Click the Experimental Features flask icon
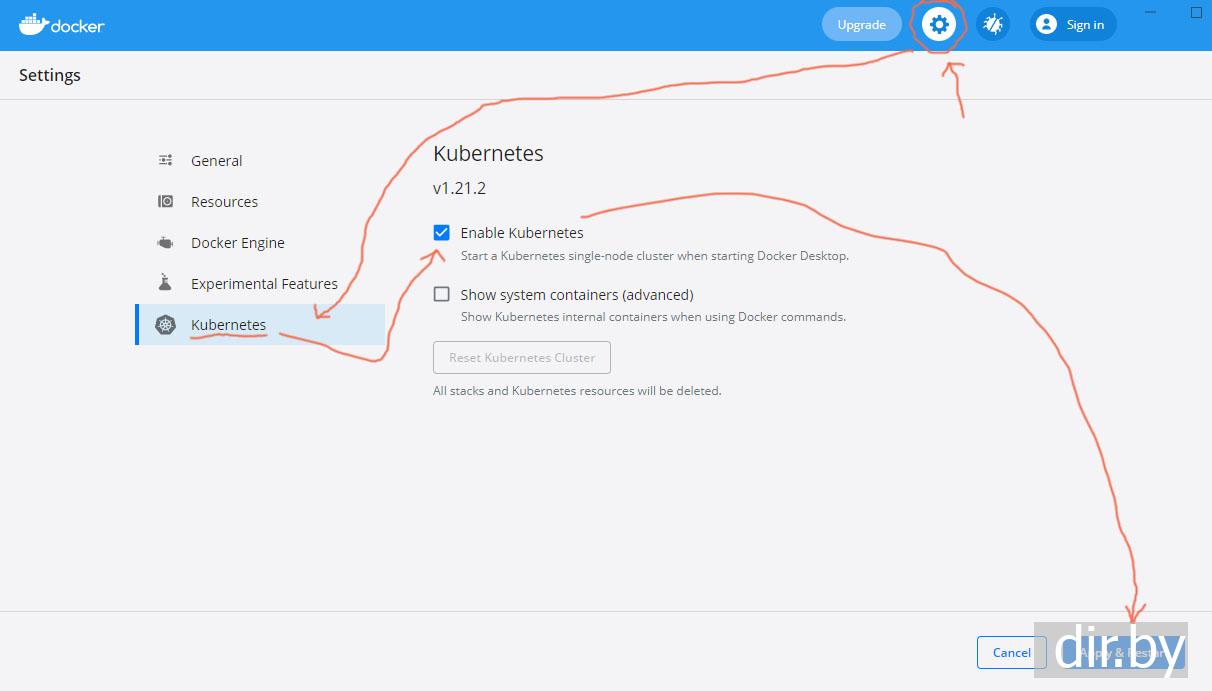 click(166, 283)
